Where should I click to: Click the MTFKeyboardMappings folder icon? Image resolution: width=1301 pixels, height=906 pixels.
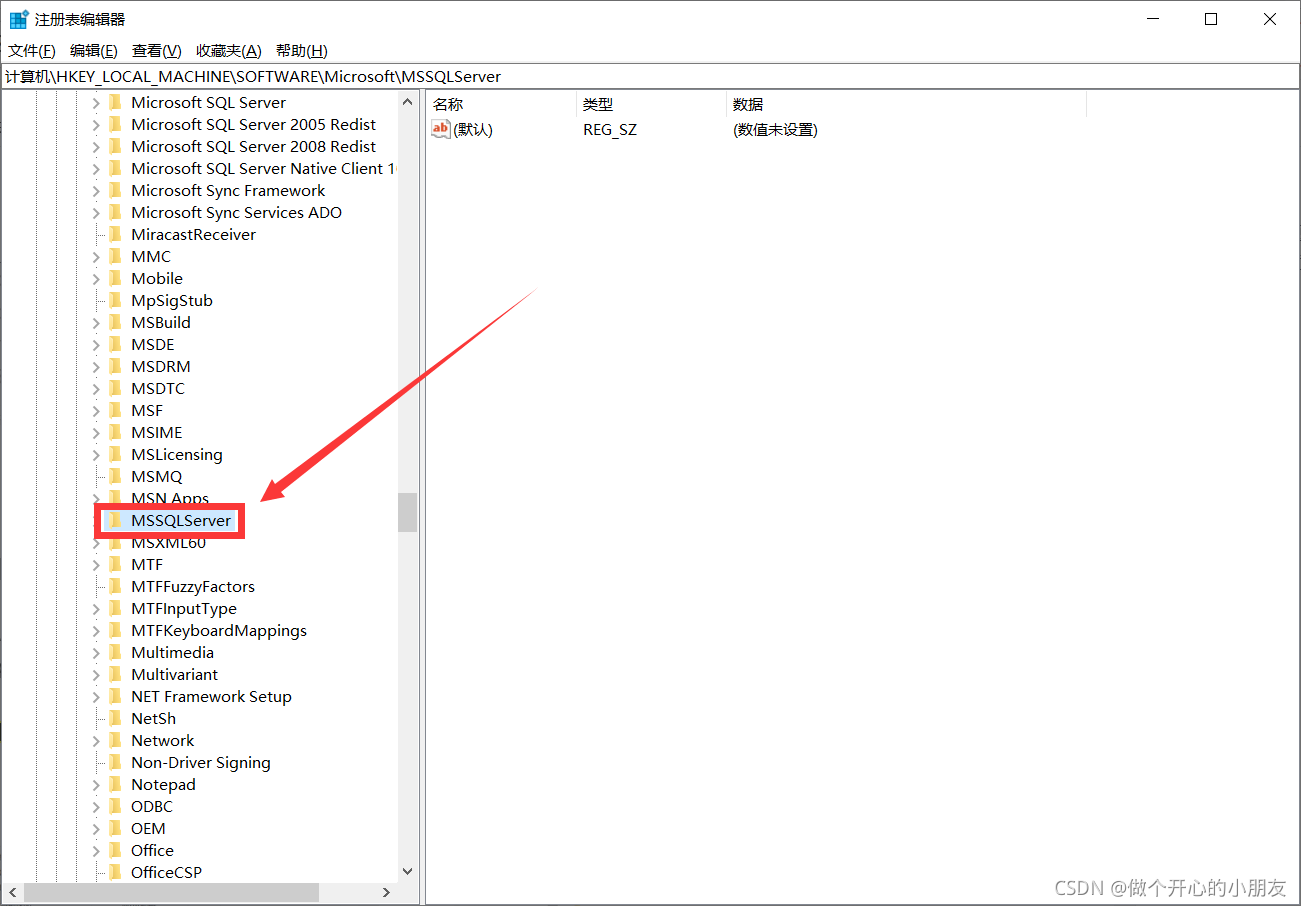coord(116,630)
